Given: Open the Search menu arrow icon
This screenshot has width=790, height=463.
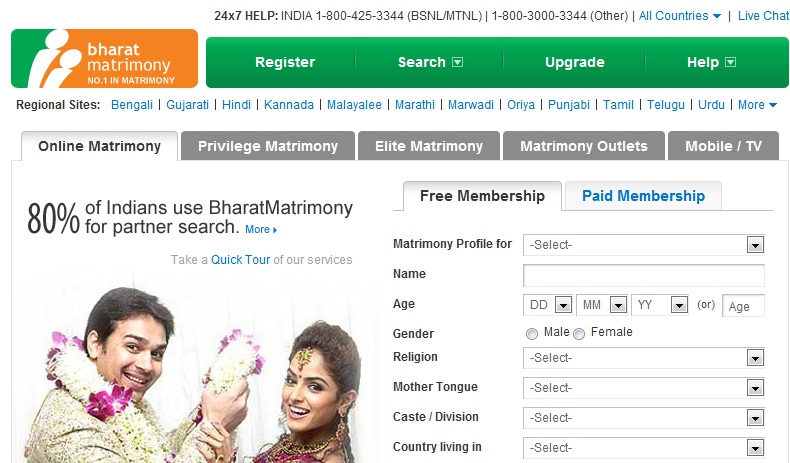Looking at the screenshot, I should click(457, 62).
